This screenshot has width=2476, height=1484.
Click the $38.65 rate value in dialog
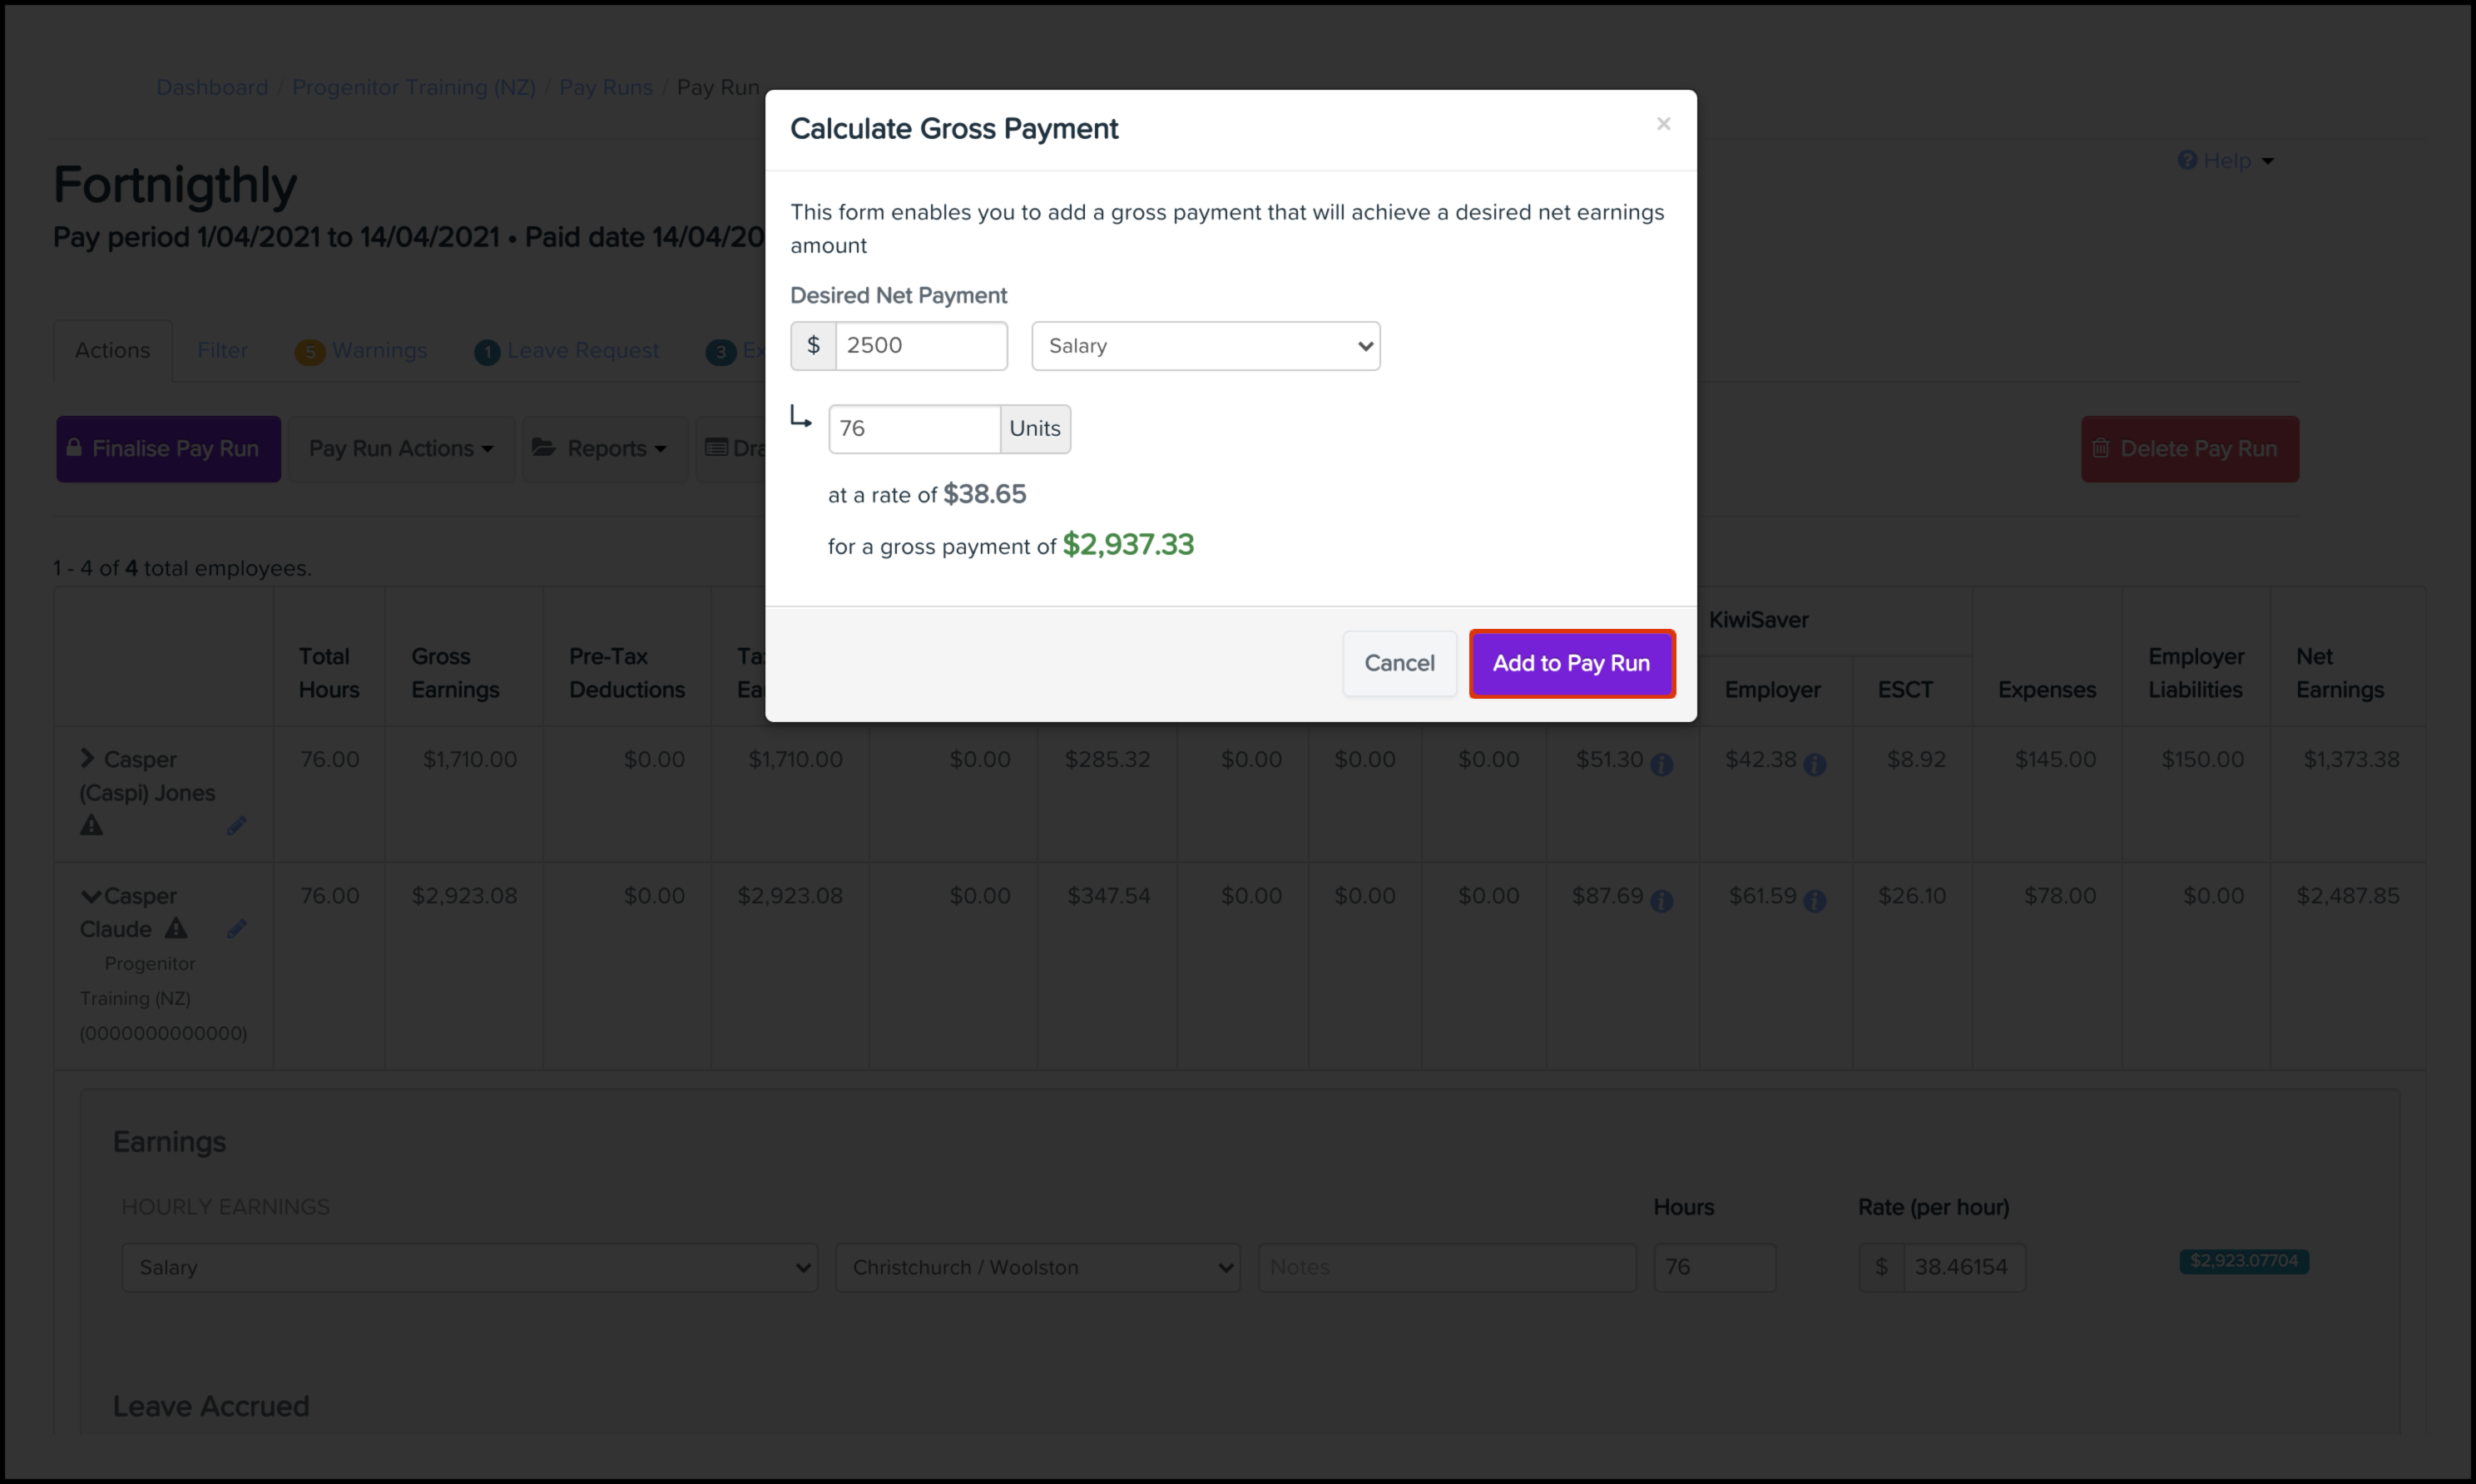coord(984,494)
